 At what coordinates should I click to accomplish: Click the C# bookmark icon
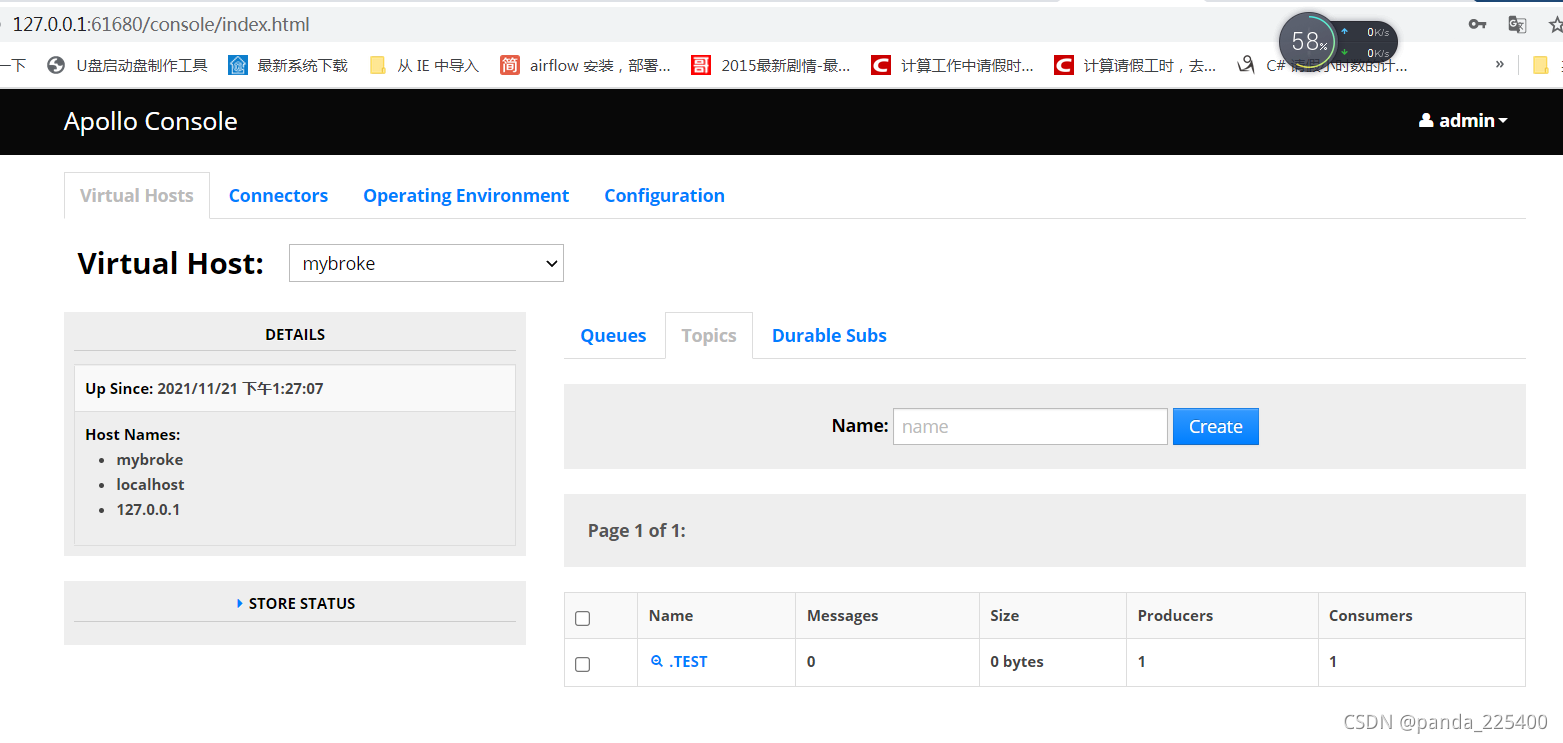tap(1246, 65)
